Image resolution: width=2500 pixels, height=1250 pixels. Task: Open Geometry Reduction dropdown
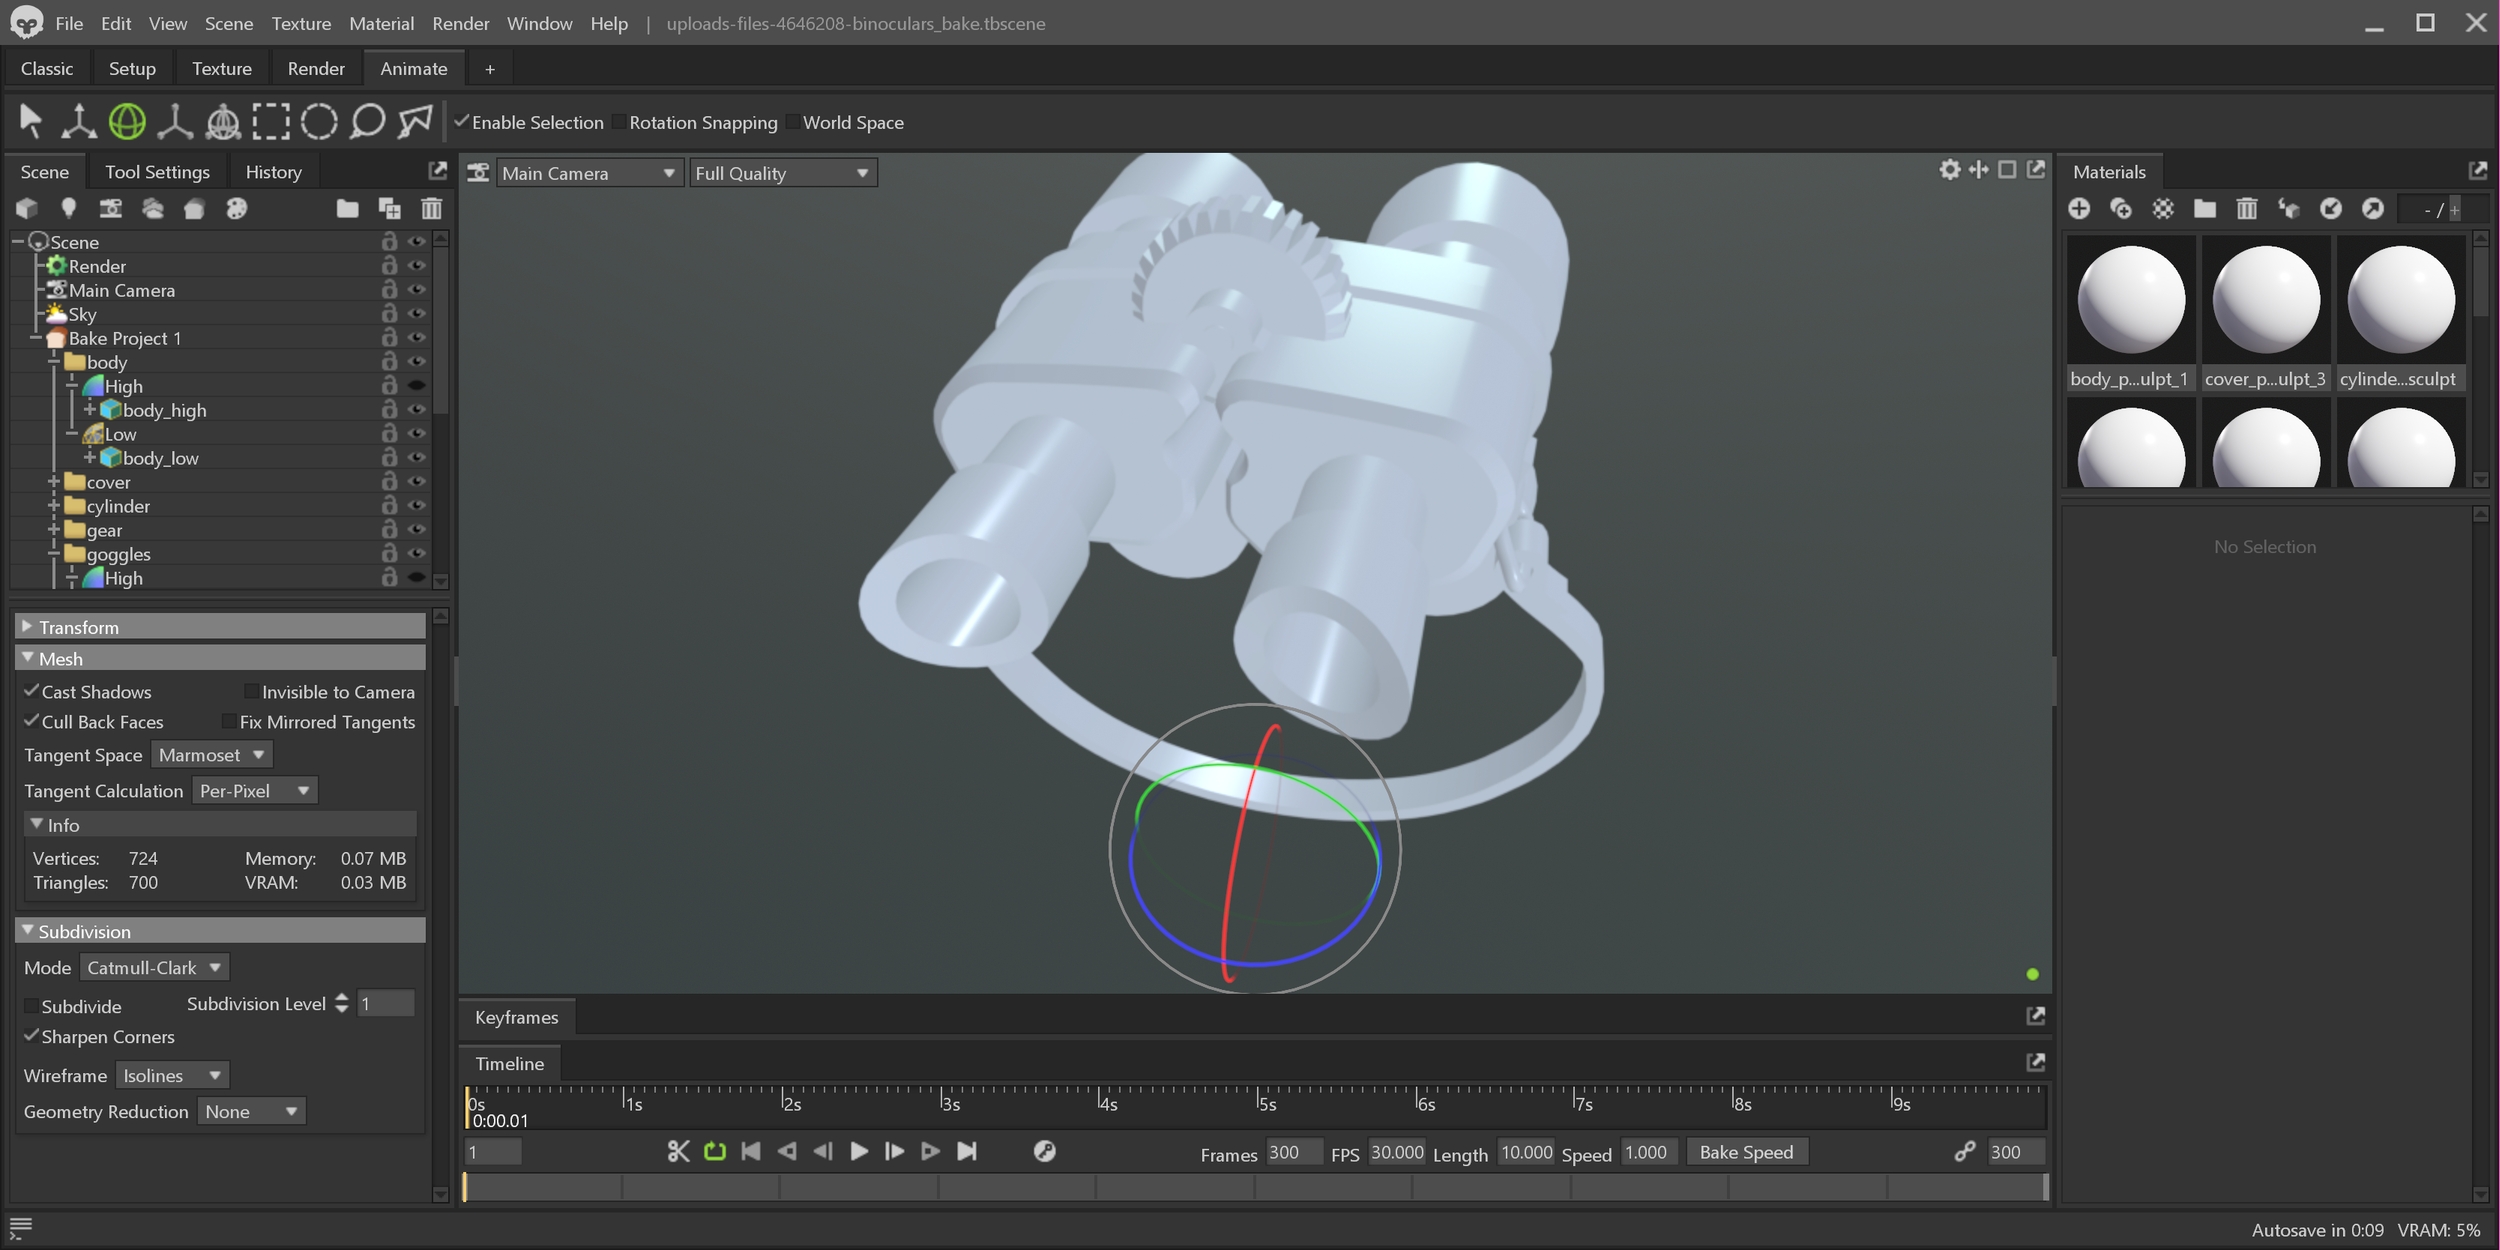pyautogui.click(x=252, y=1111)
